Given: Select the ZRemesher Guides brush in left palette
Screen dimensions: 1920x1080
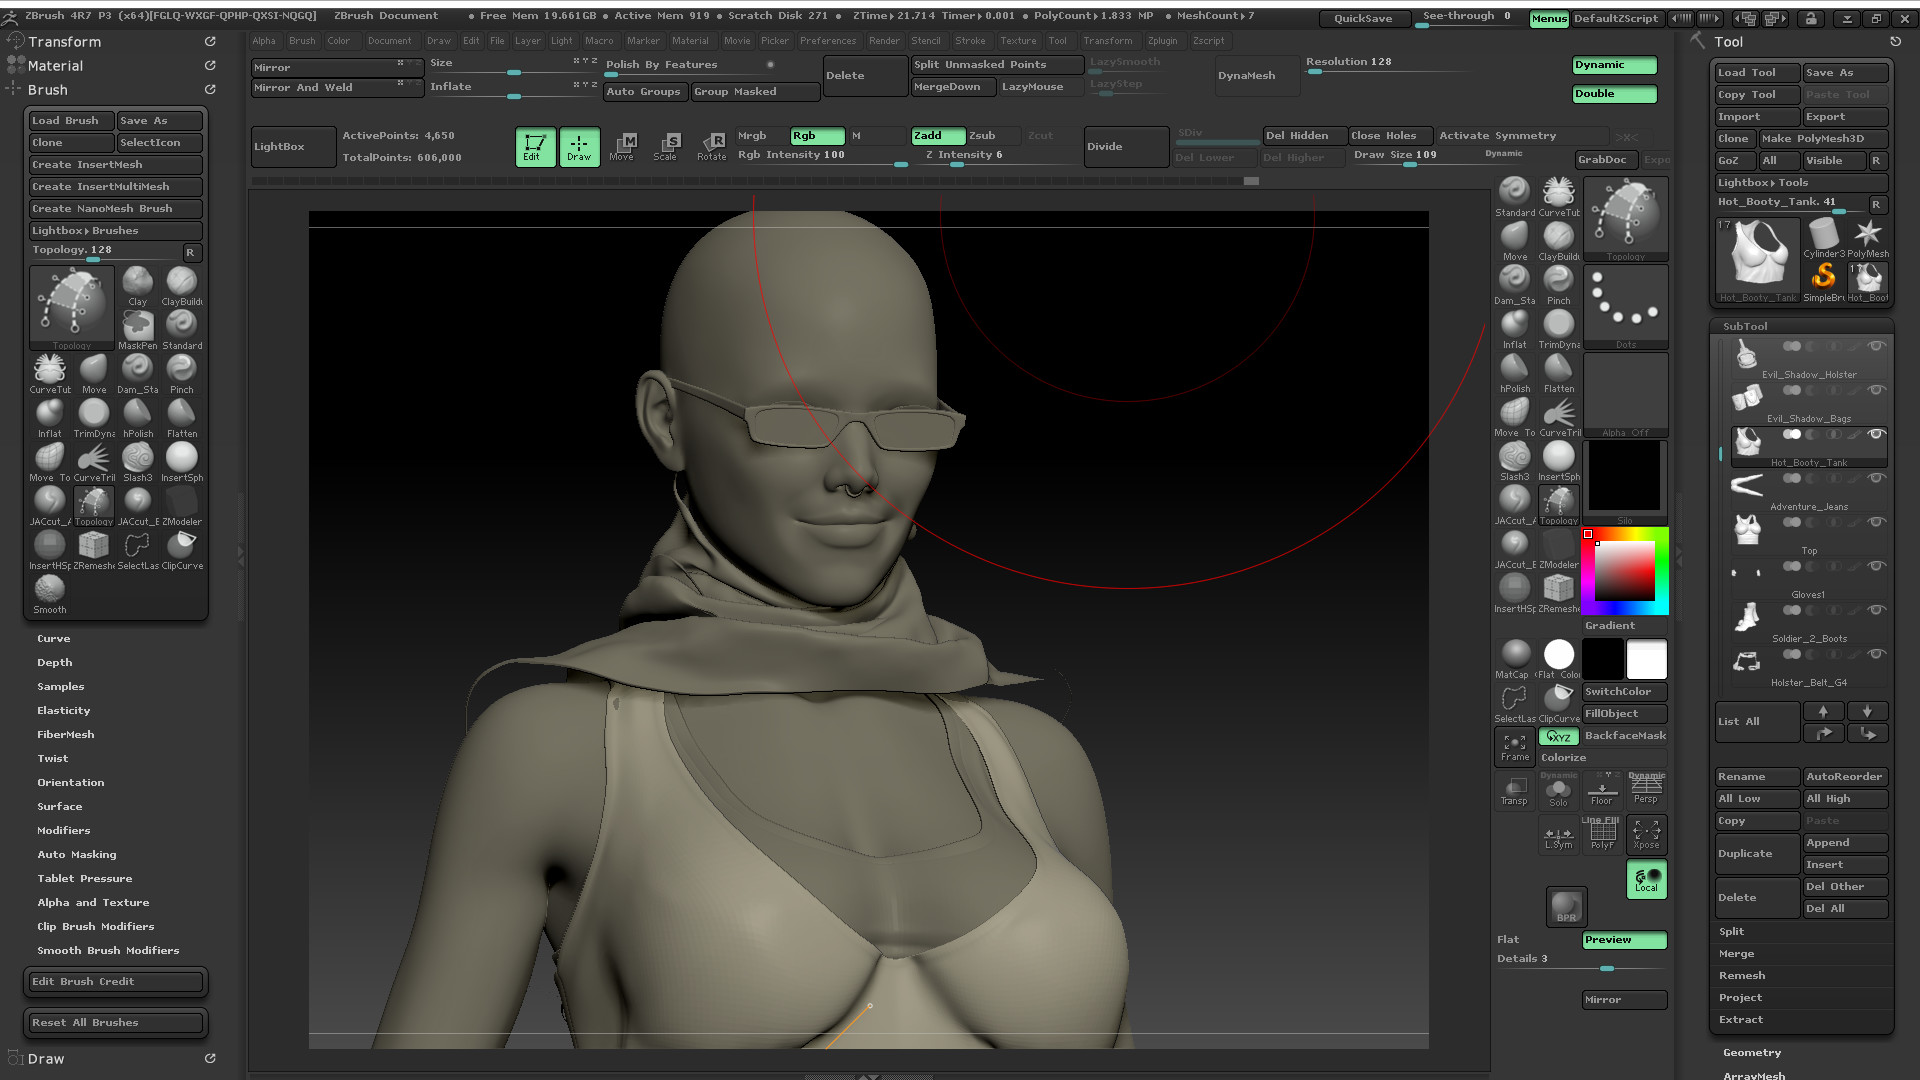Looking at the screenshot, I should [x=94, y=550].
